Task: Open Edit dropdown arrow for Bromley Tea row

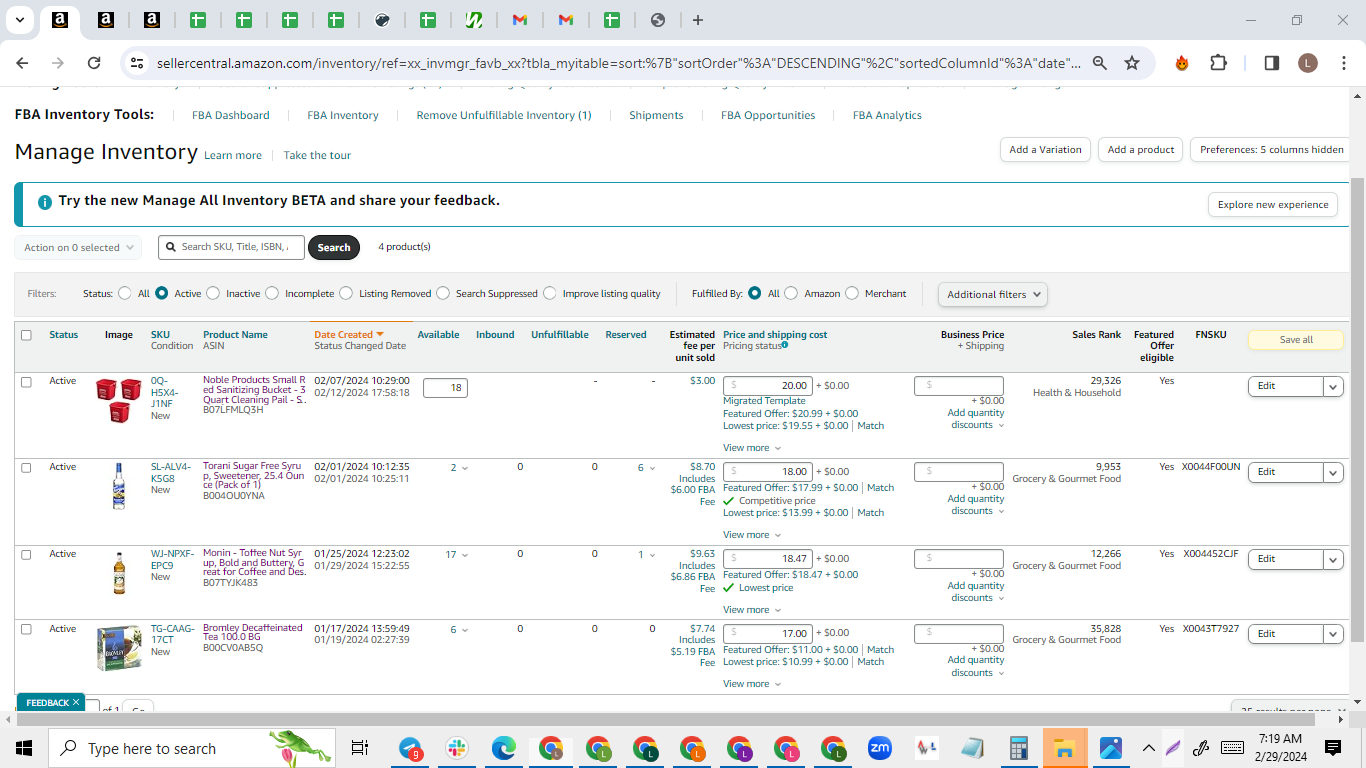Action: 1333,634
